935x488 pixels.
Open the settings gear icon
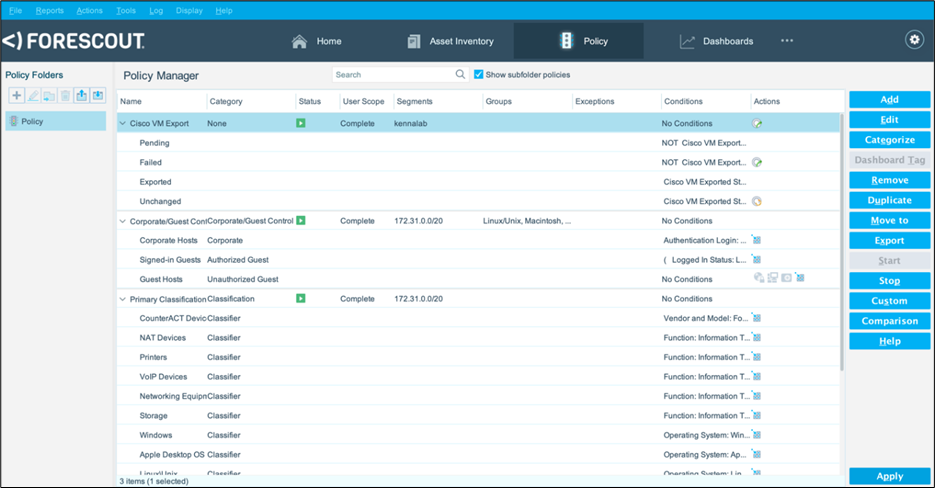pyautogui.click(x=914, y=40)
